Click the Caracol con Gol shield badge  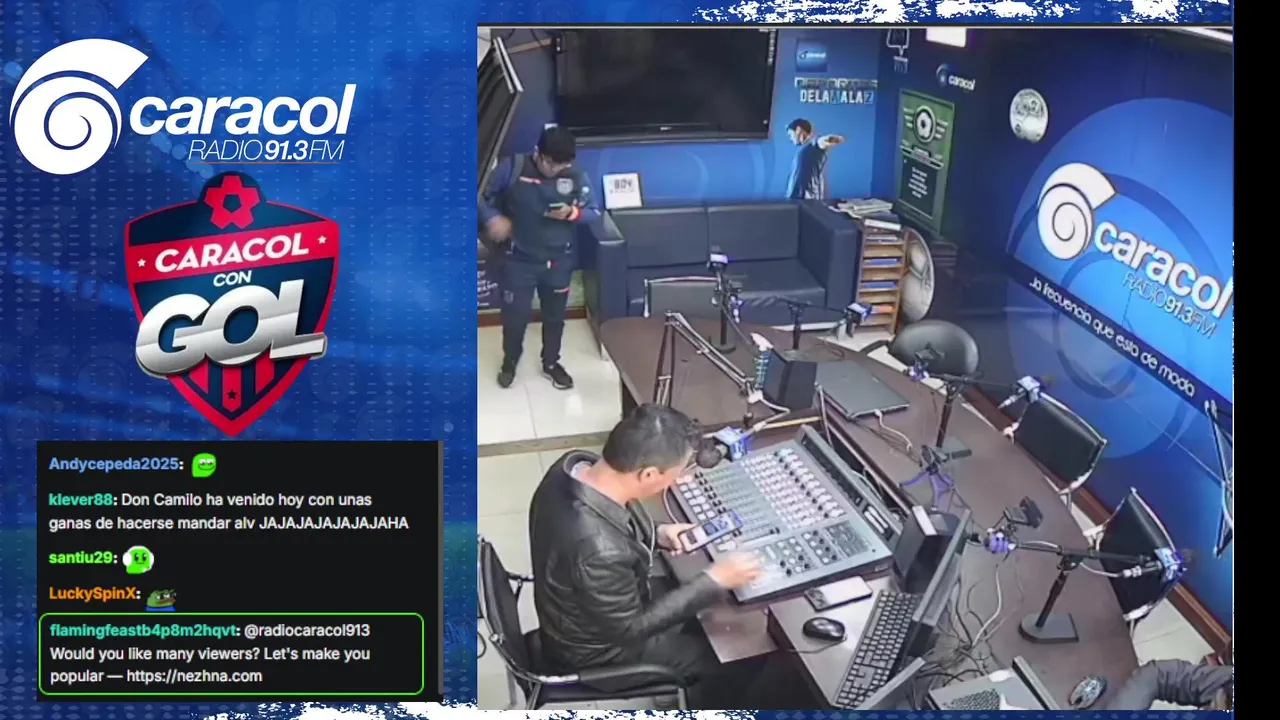coord(231,304)
